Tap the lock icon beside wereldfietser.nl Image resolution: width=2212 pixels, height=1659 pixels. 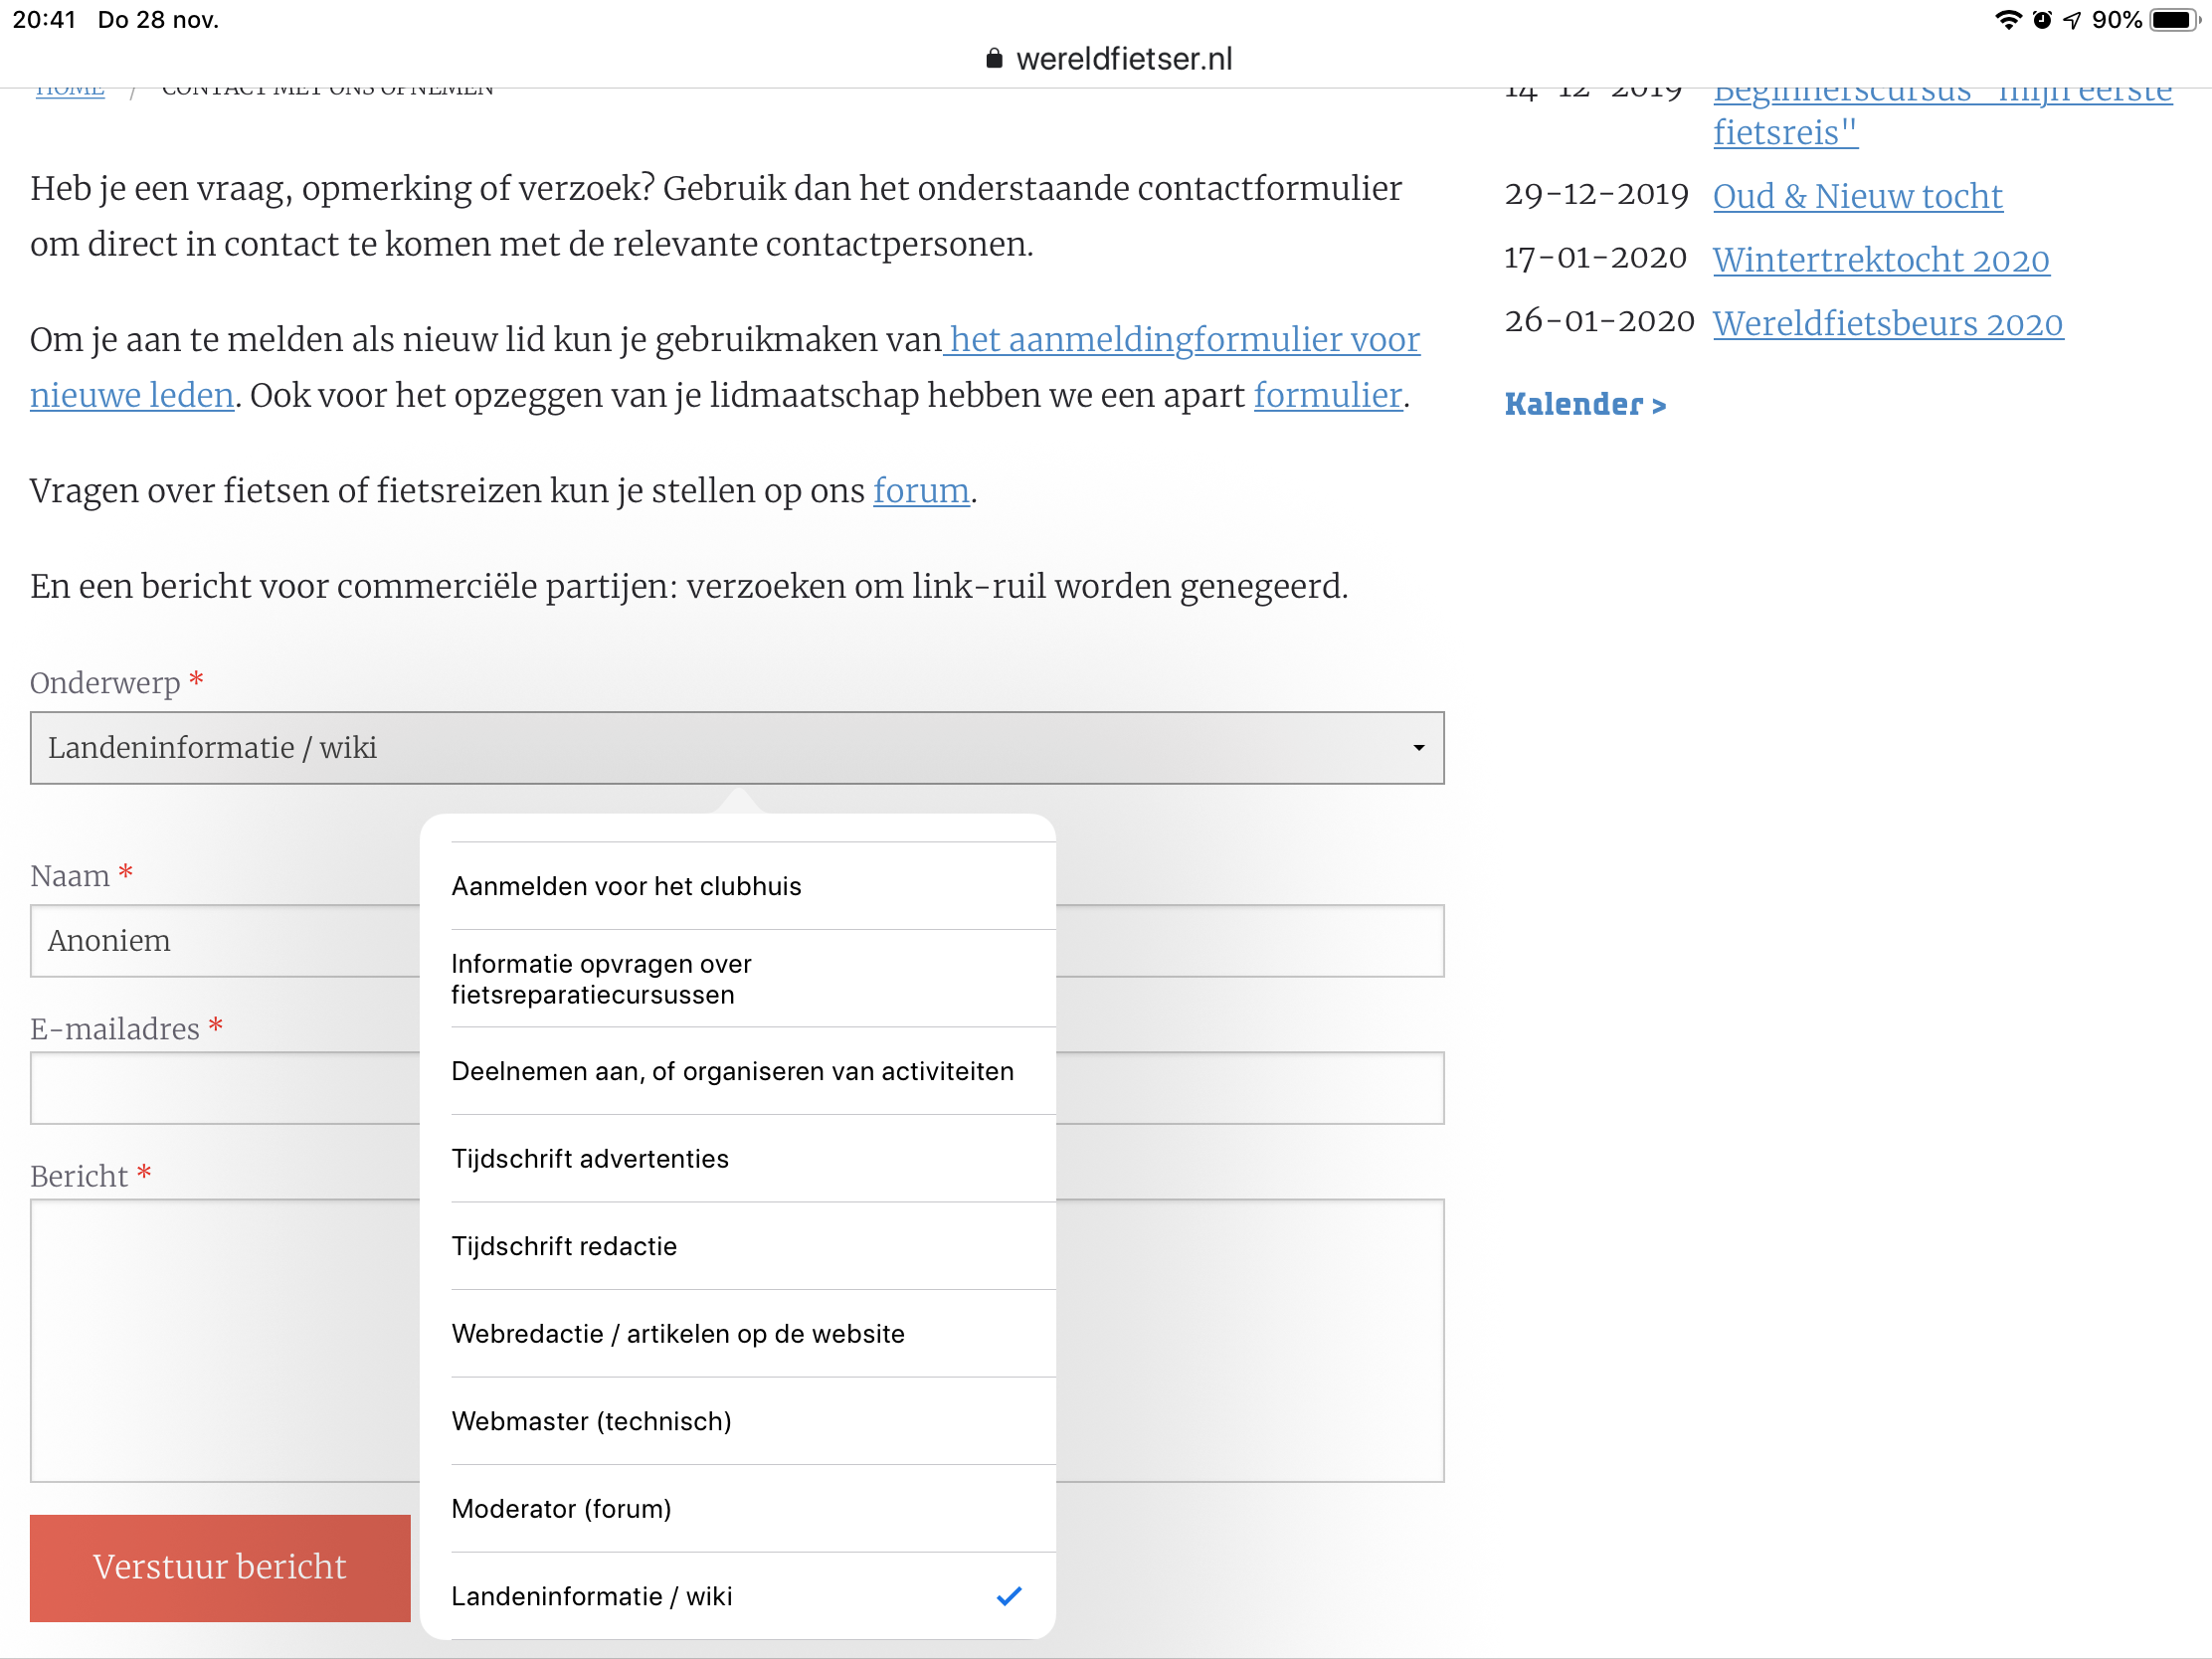(x=993, y=59)
